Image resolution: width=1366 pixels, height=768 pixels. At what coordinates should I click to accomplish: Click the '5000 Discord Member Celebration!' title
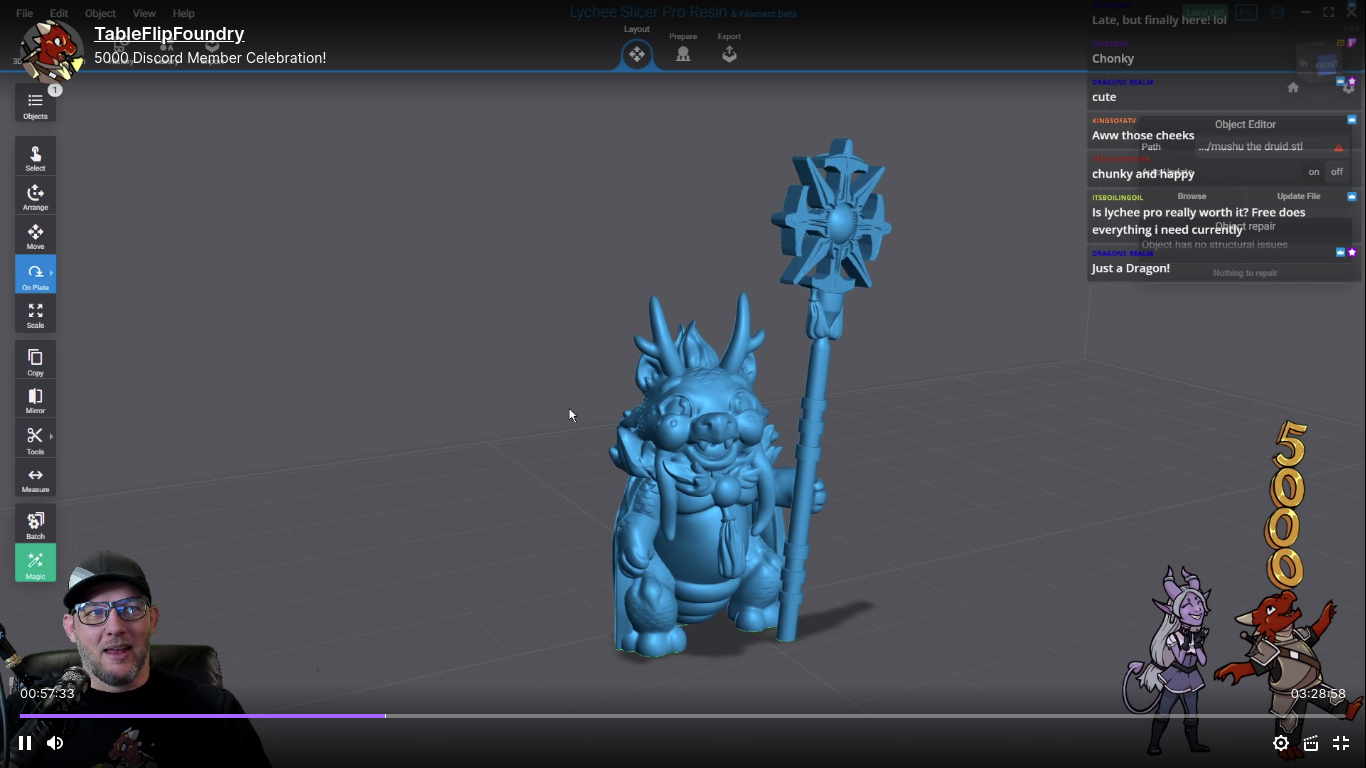(210, 58)
